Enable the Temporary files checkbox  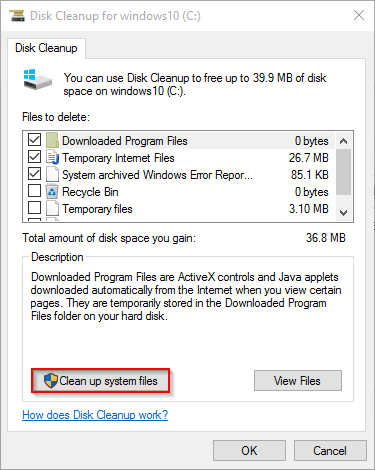(x=34, y=208)
